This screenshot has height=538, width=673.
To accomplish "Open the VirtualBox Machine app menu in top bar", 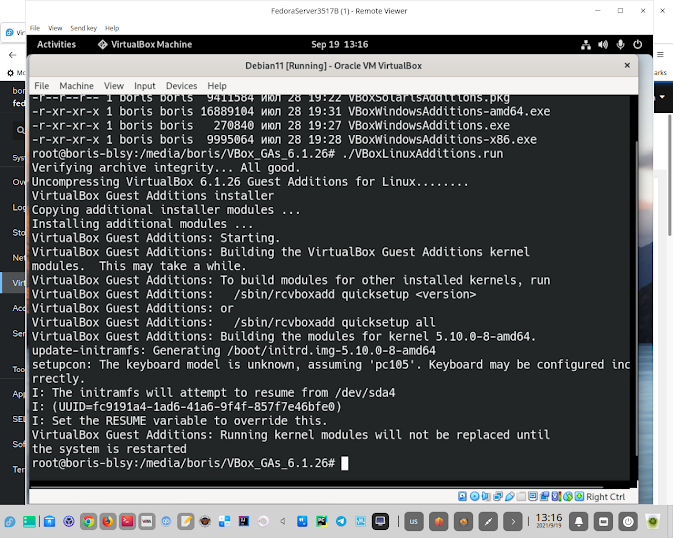I will pos(145,45).
